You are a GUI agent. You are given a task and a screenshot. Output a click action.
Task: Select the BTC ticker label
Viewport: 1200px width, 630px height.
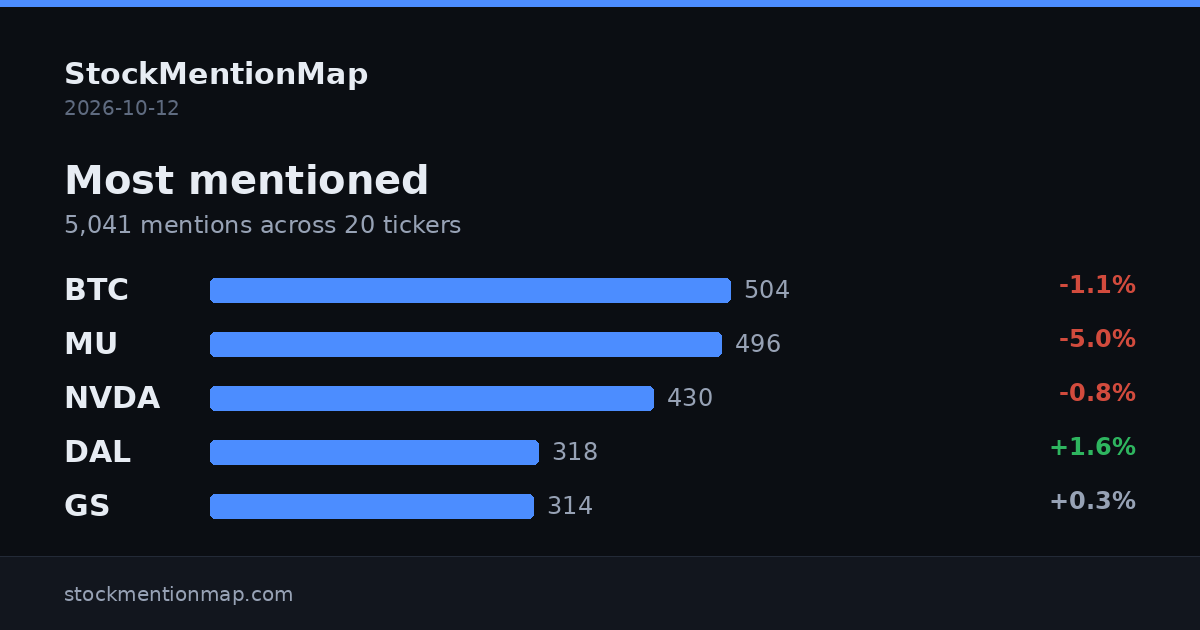[x=96, y=290]
